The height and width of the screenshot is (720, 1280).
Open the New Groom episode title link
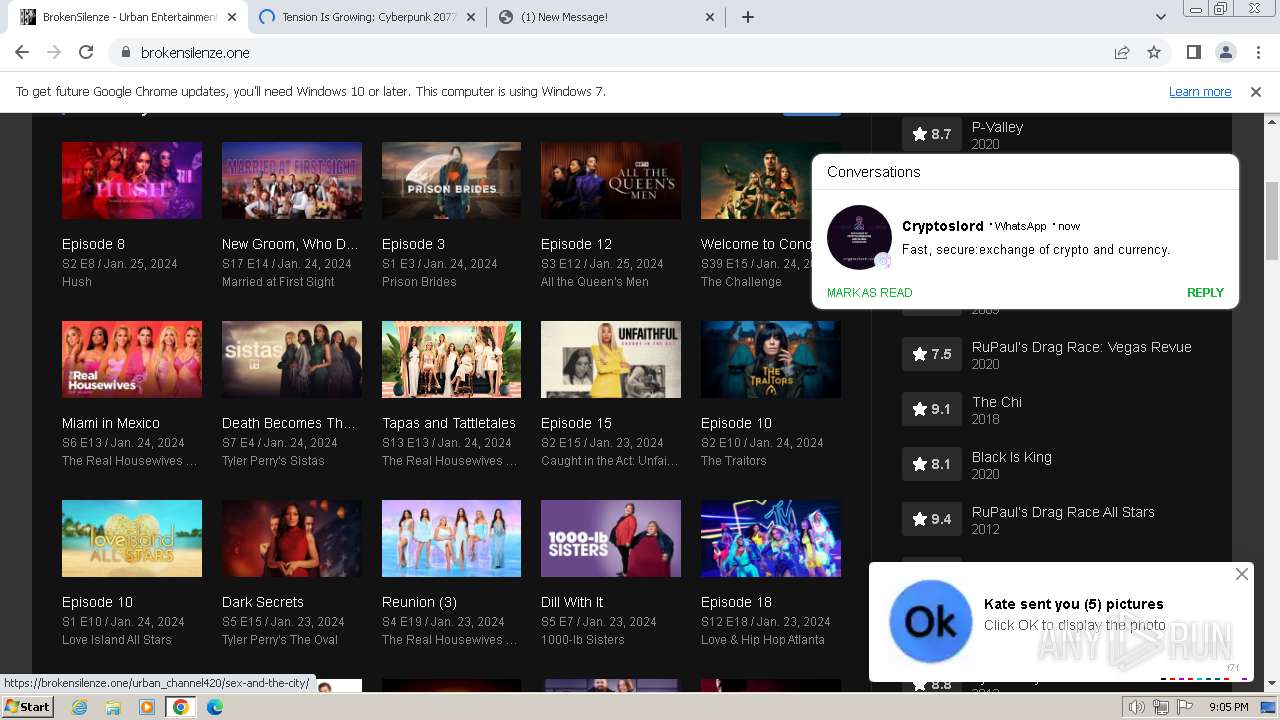(290, 244)
